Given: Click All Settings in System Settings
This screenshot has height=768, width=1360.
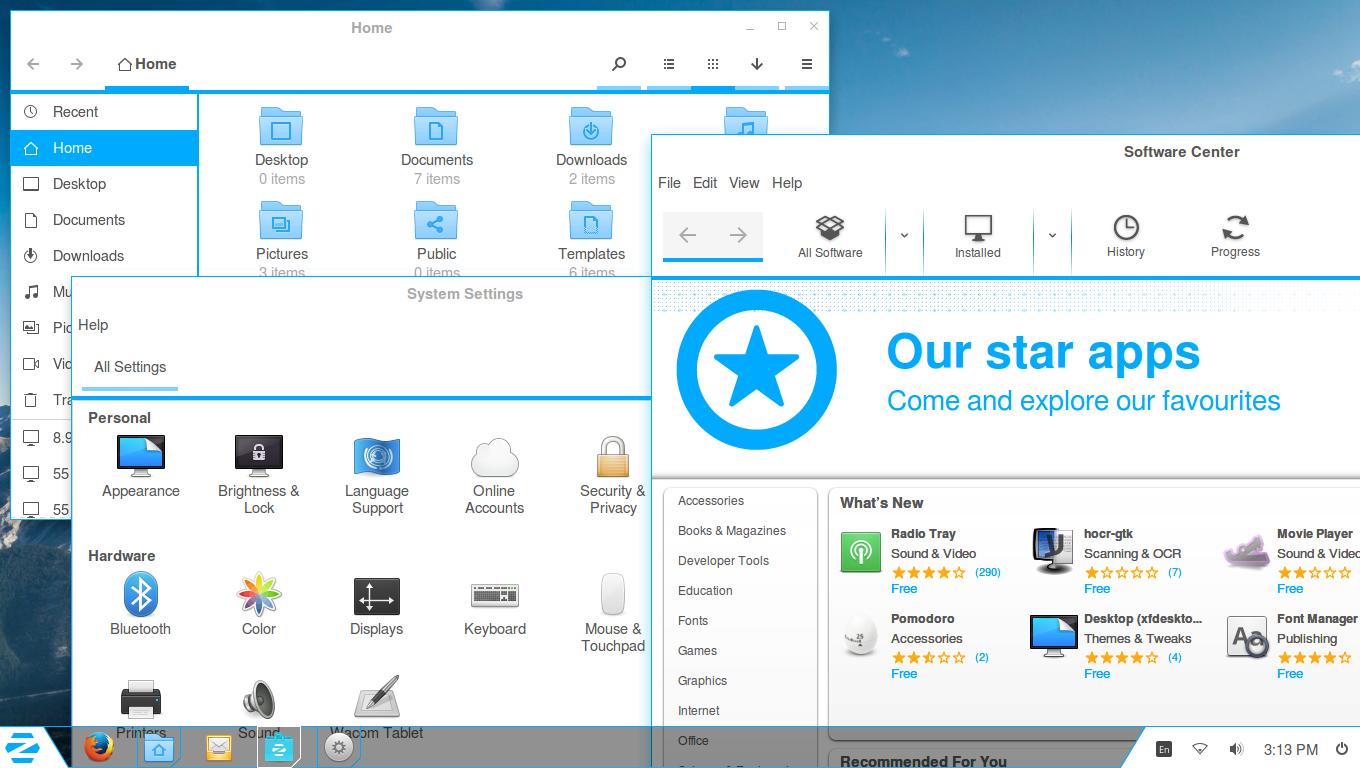Looking at the screenshot, I should (x=129, y=367).
